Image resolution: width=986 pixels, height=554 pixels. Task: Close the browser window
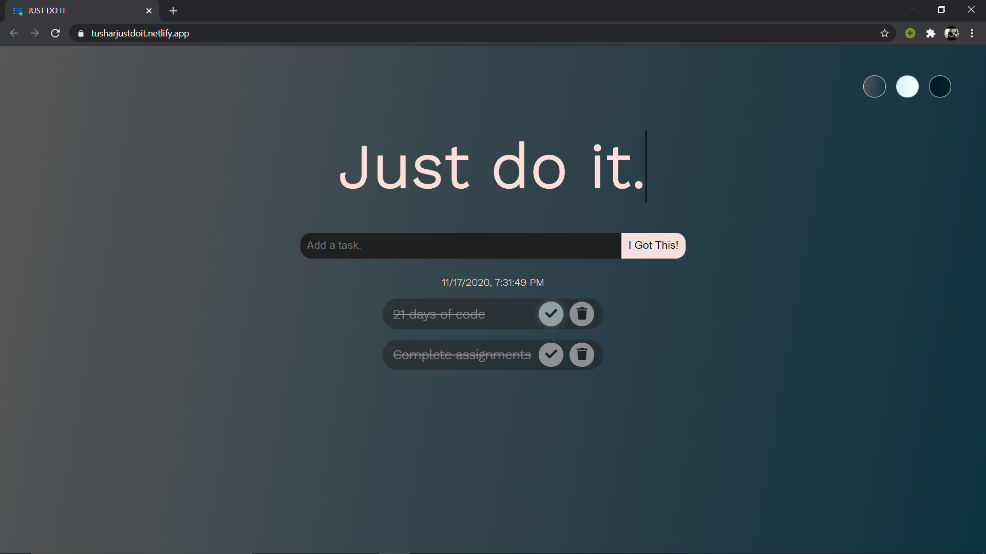pyautogui.click(x=971, y=9)
